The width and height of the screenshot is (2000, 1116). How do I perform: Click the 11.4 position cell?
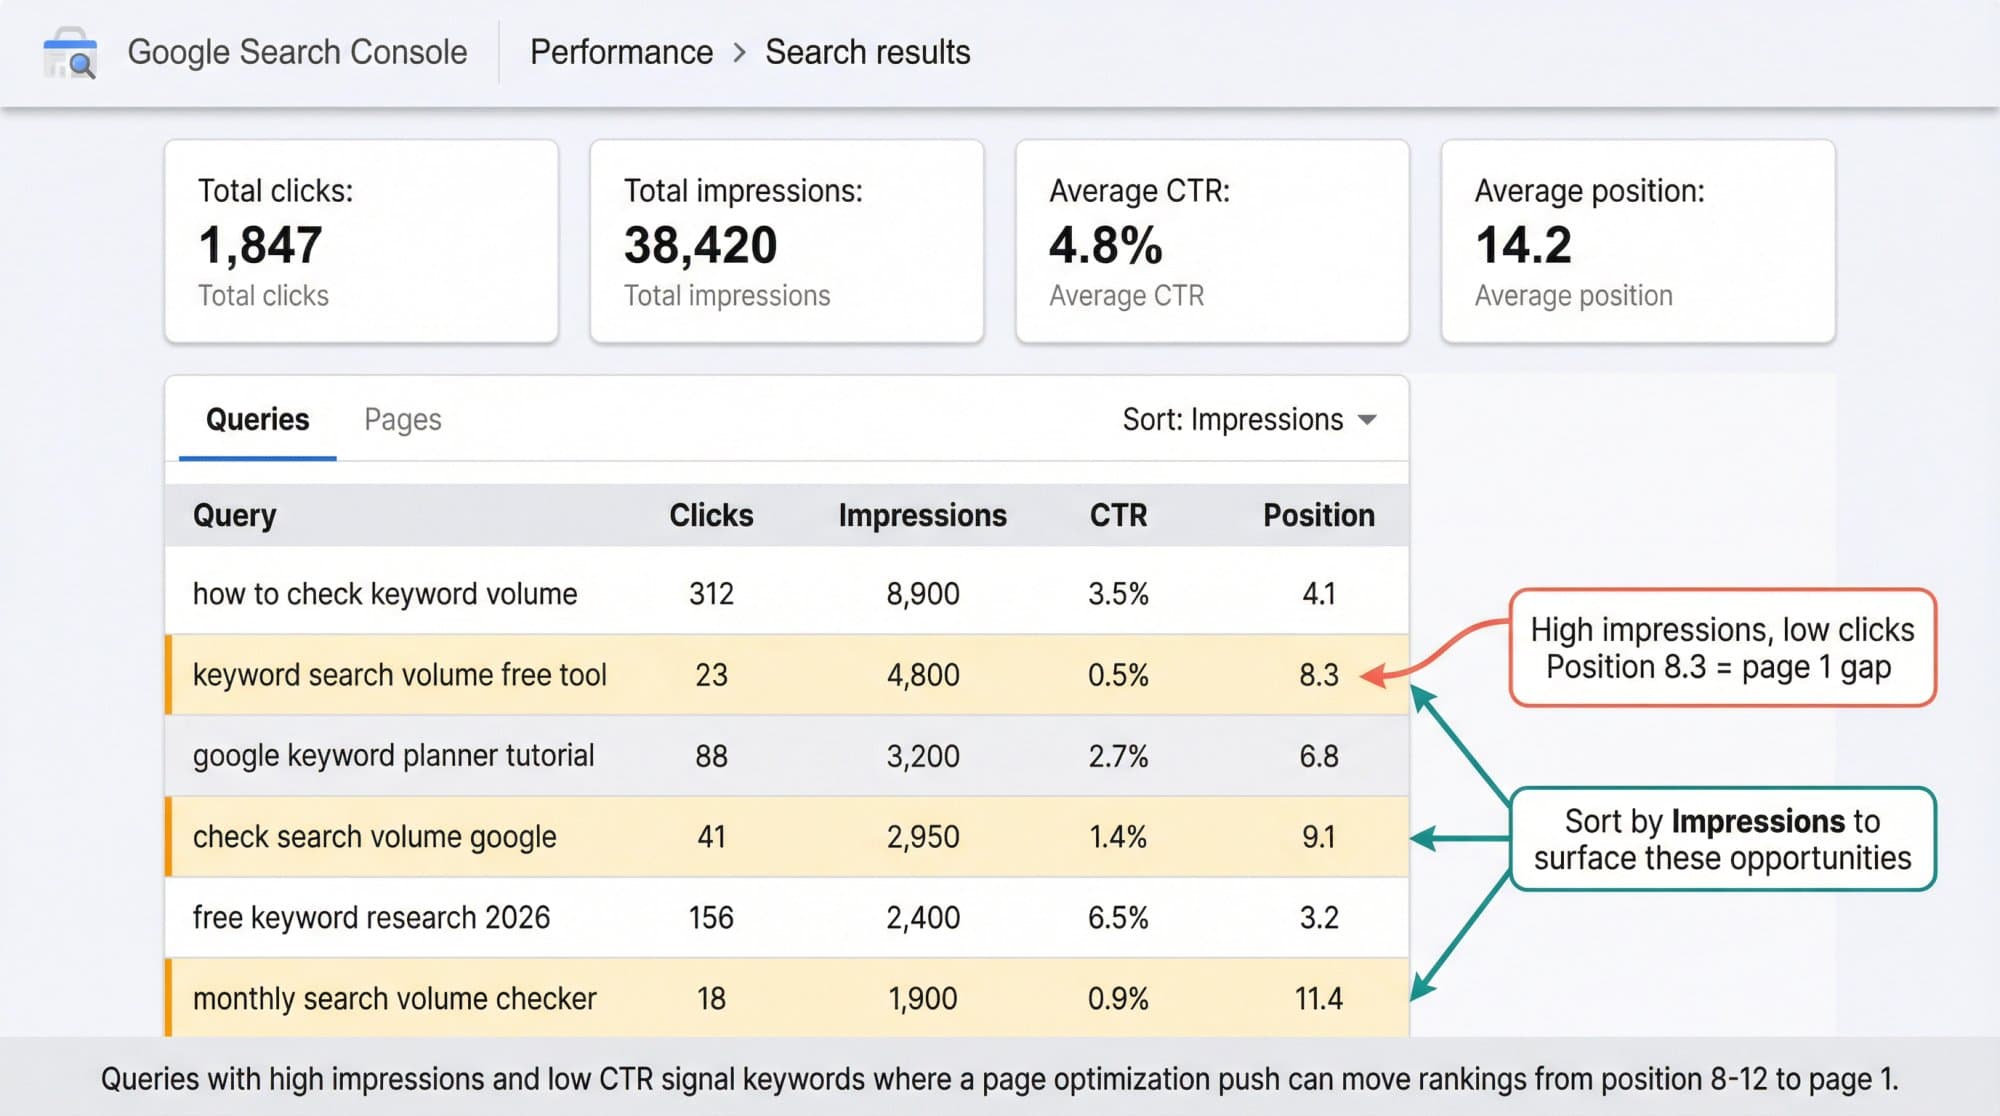click(1318, 999)
